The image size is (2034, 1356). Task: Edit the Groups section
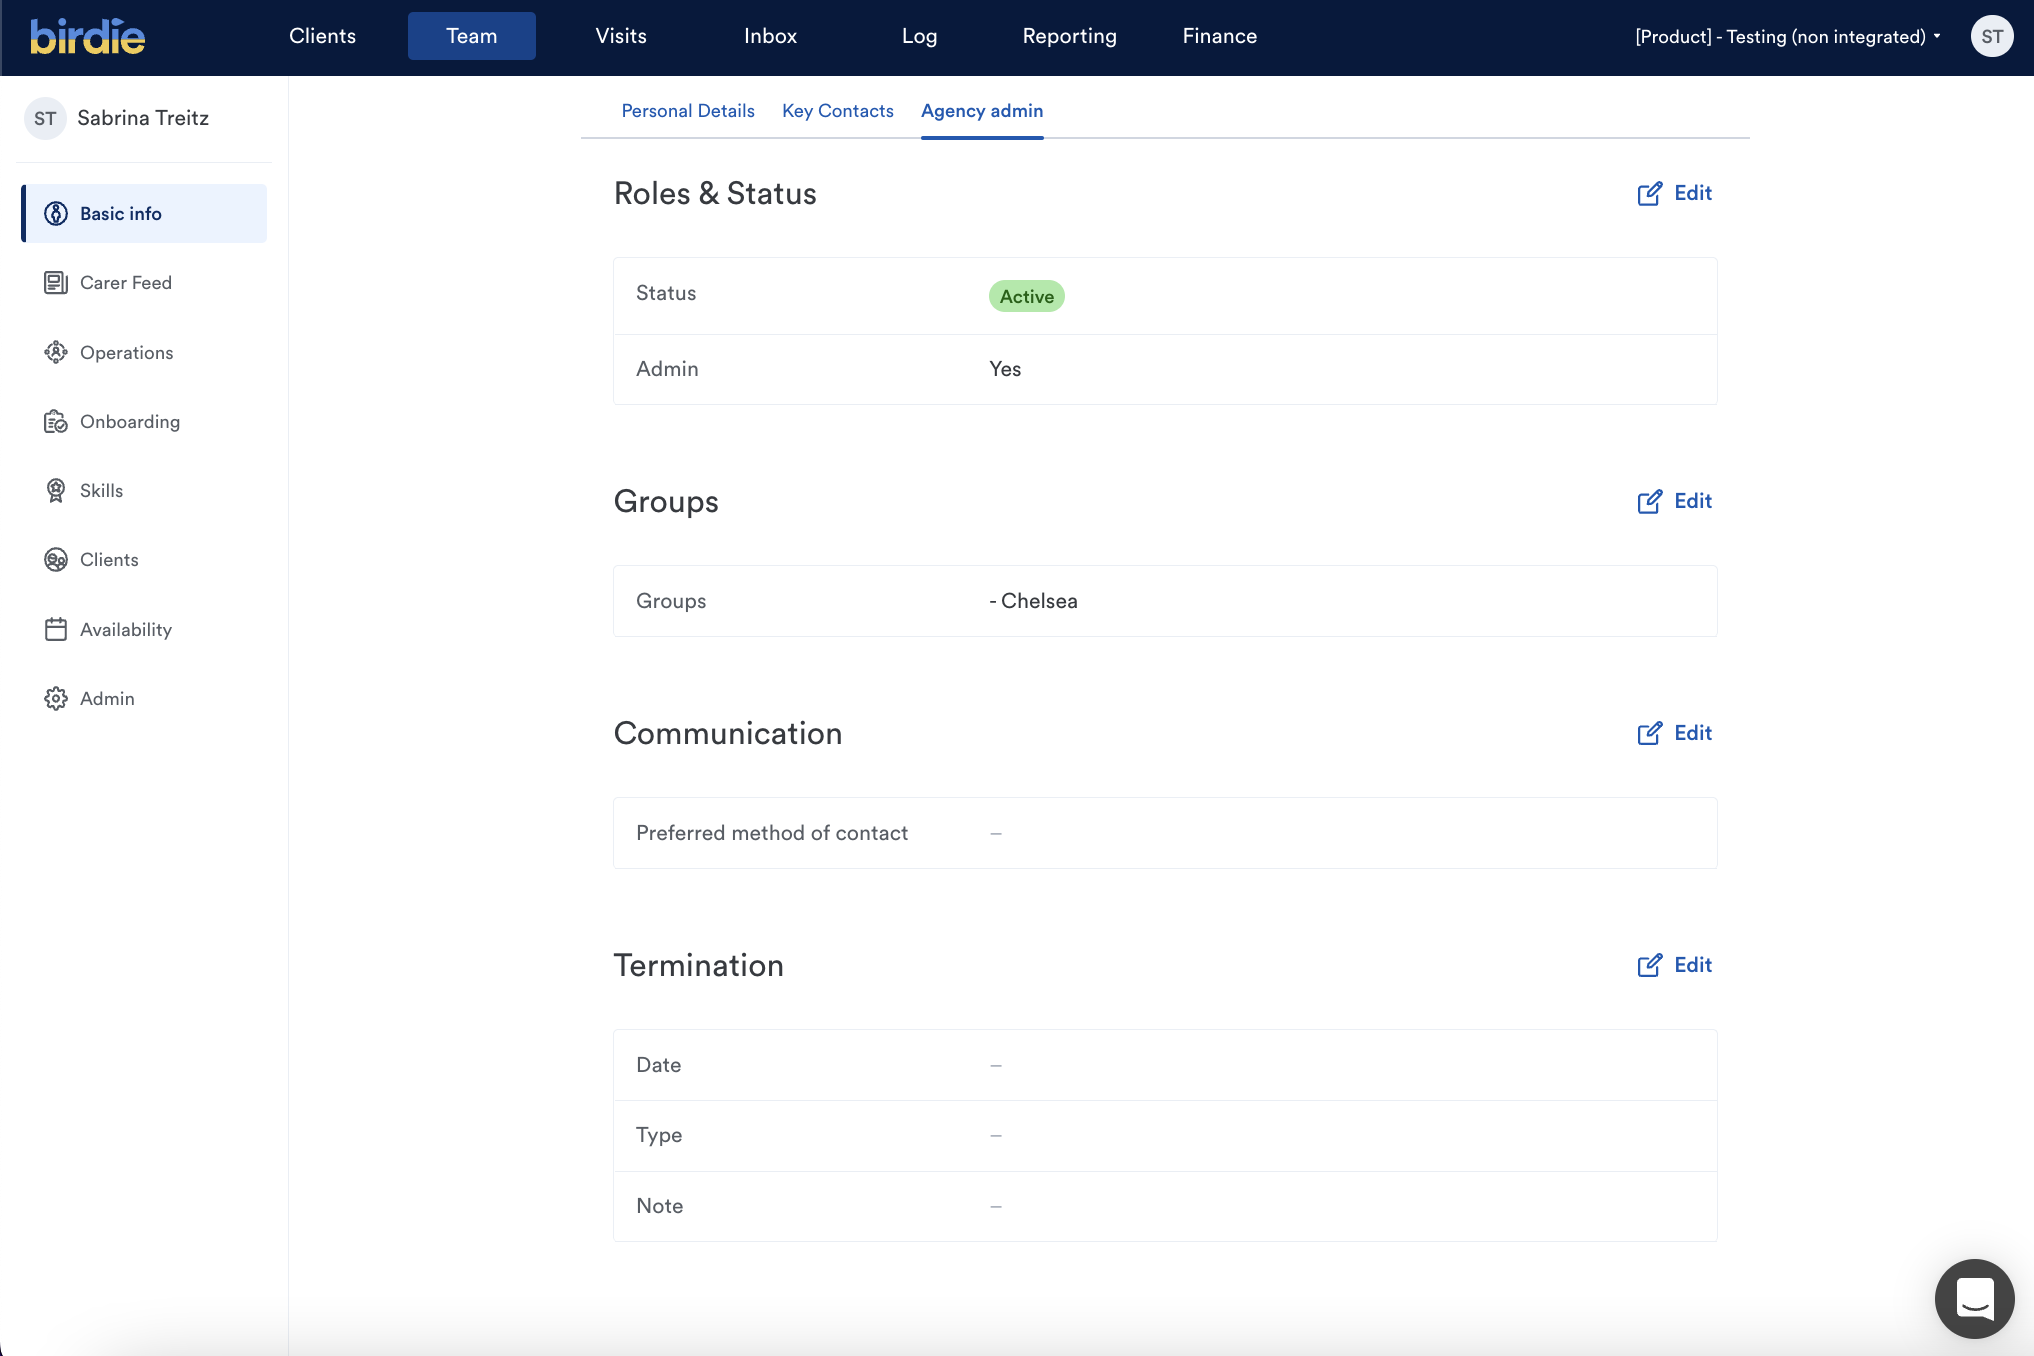coord(1675,501)
